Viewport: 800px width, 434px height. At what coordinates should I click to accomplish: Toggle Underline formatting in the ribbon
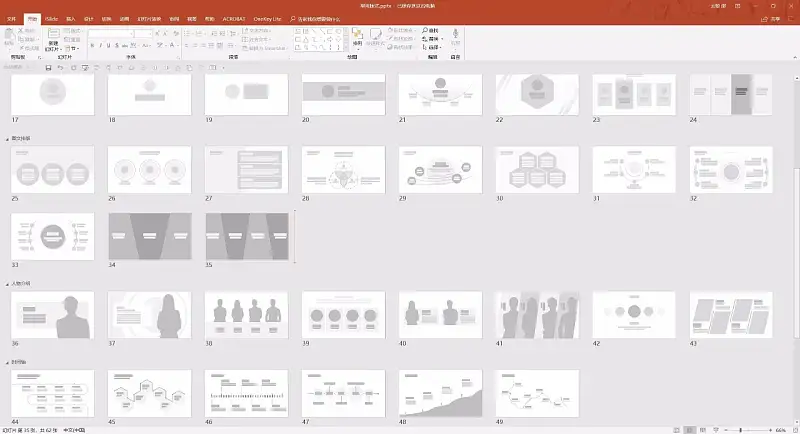click(x=108, y=45)
